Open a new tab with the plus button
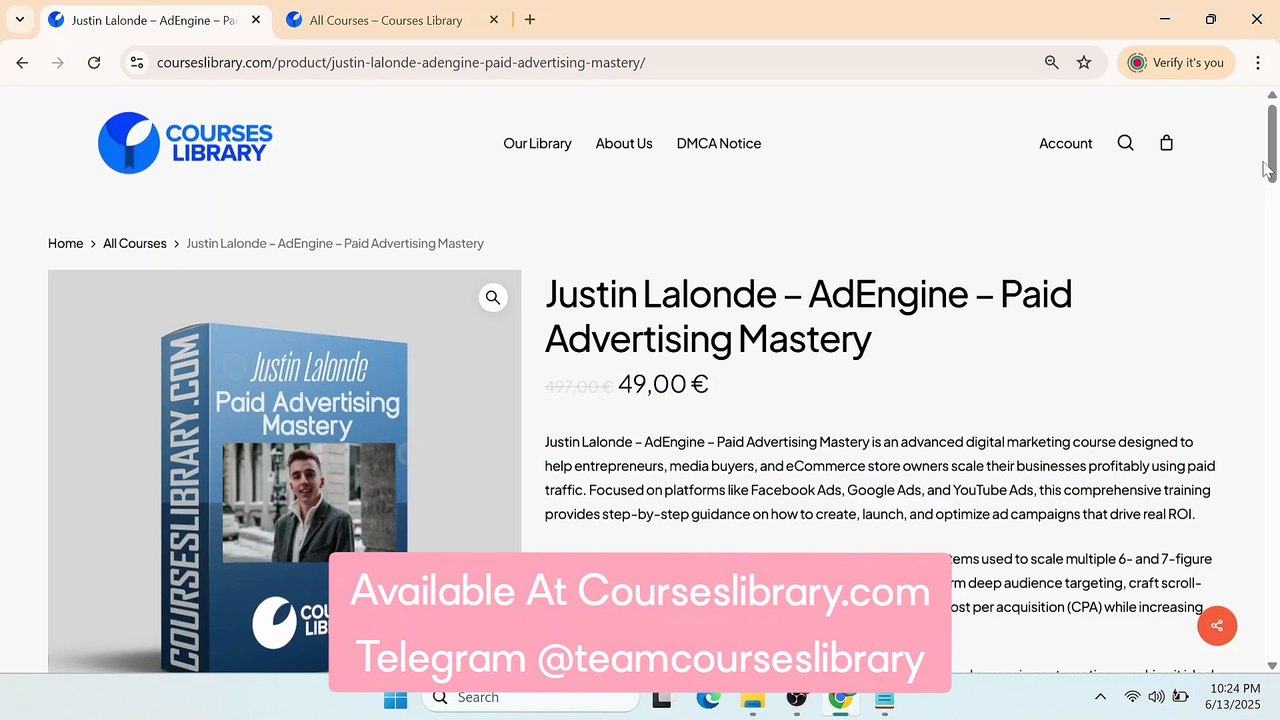The height and width of the screenshot is (720, 1280). click(x=530, y=19)
